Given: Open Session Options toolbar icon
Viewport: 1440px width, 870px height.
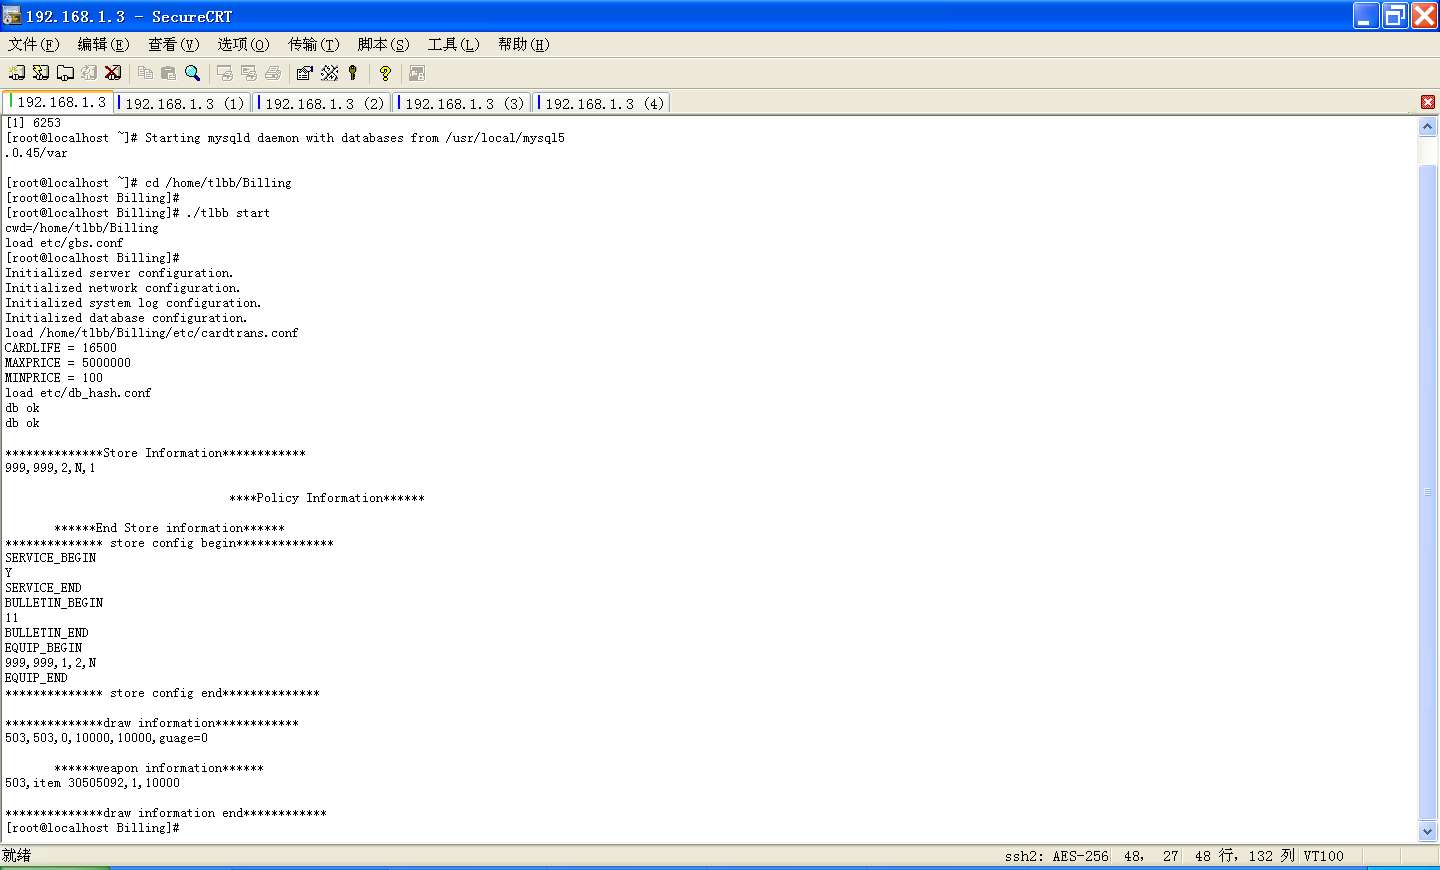Looking at the screenshot, I should coord(305,73).
